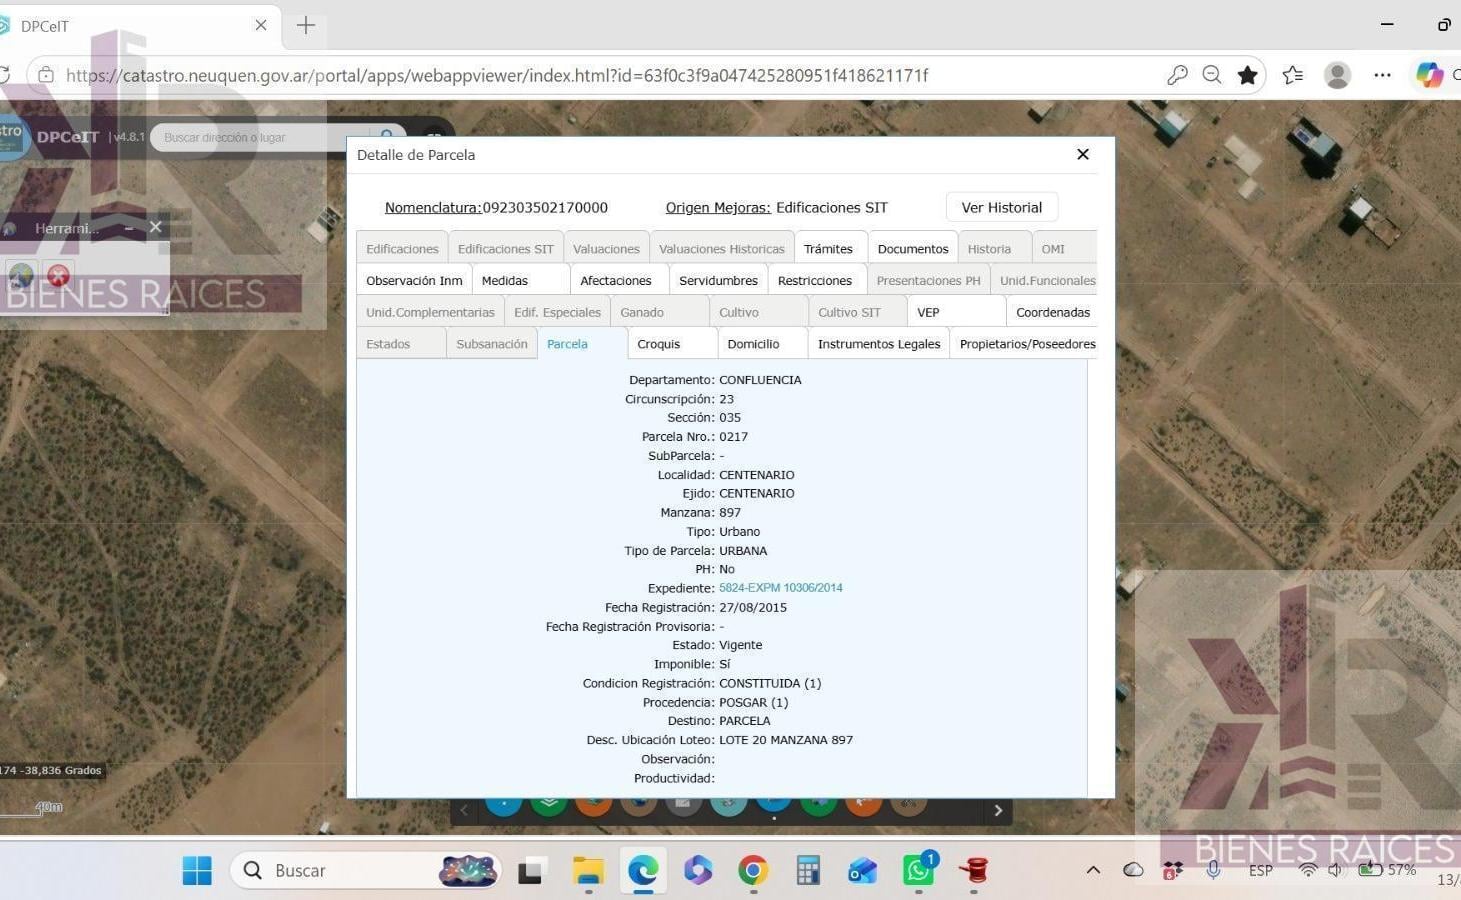This screenshot has height=900, width=1461.
Task: Toggle the favorite star for this page
Action: point(1247,75)
